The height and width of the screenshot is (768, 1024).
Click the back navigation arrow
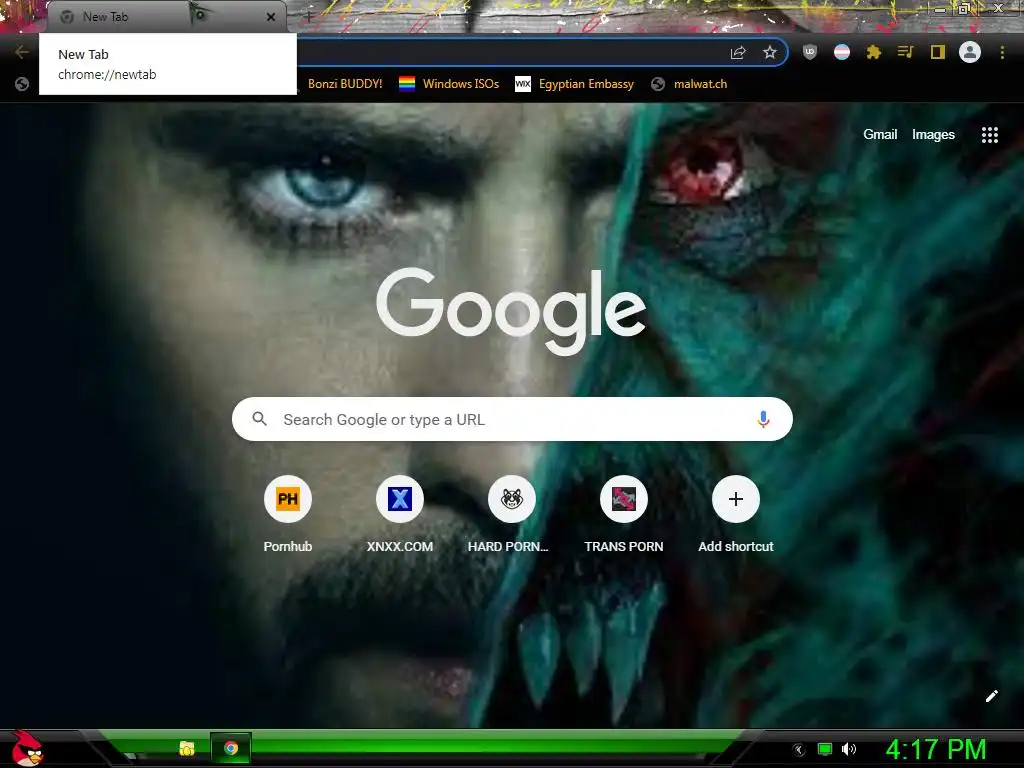pos(22,52)
